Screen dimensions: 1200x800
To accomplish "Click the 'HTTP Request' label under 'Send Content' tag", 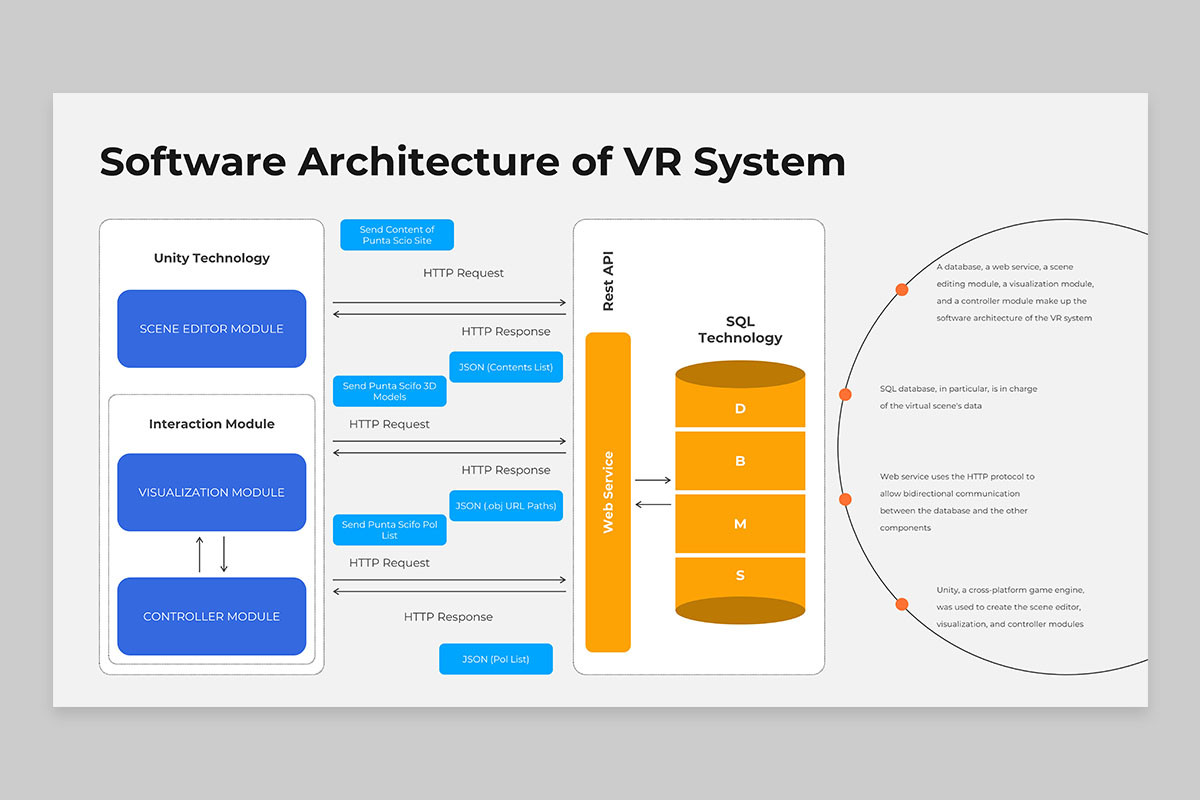I will tap(463, 273).
